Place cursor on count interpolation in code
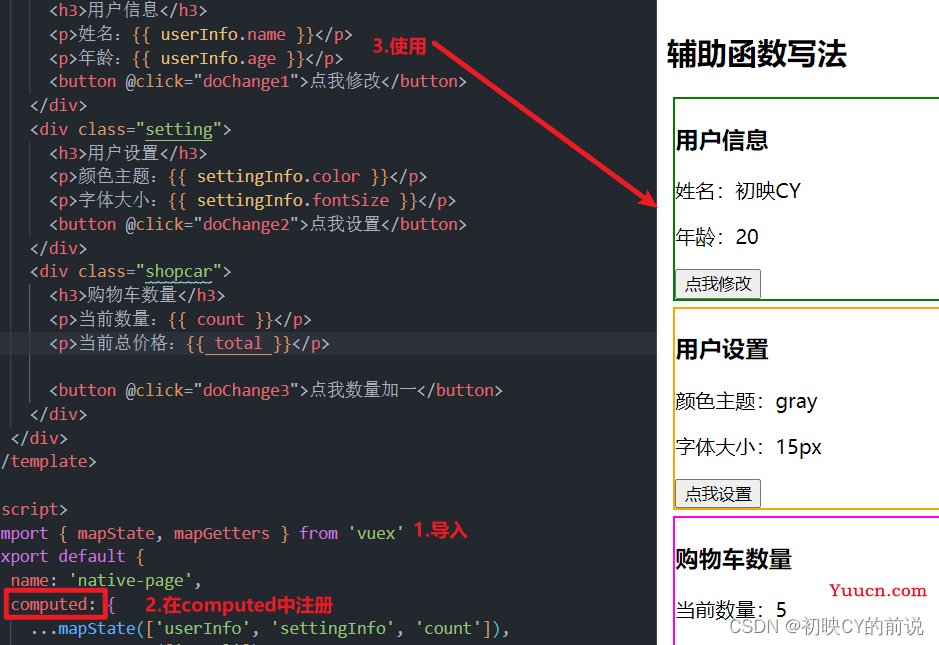This screenshot has height=645, width=939. click(220, 319)
